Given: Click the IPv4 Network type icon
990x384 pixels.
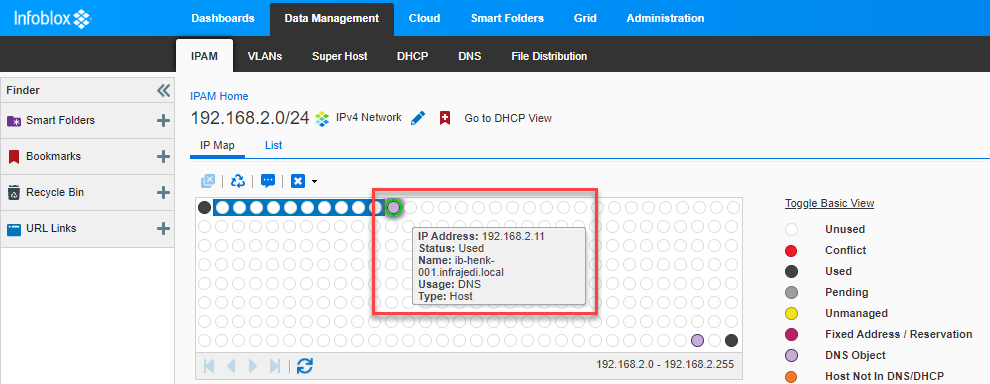Looking at the screenshot, I should [x=323, y=118].
